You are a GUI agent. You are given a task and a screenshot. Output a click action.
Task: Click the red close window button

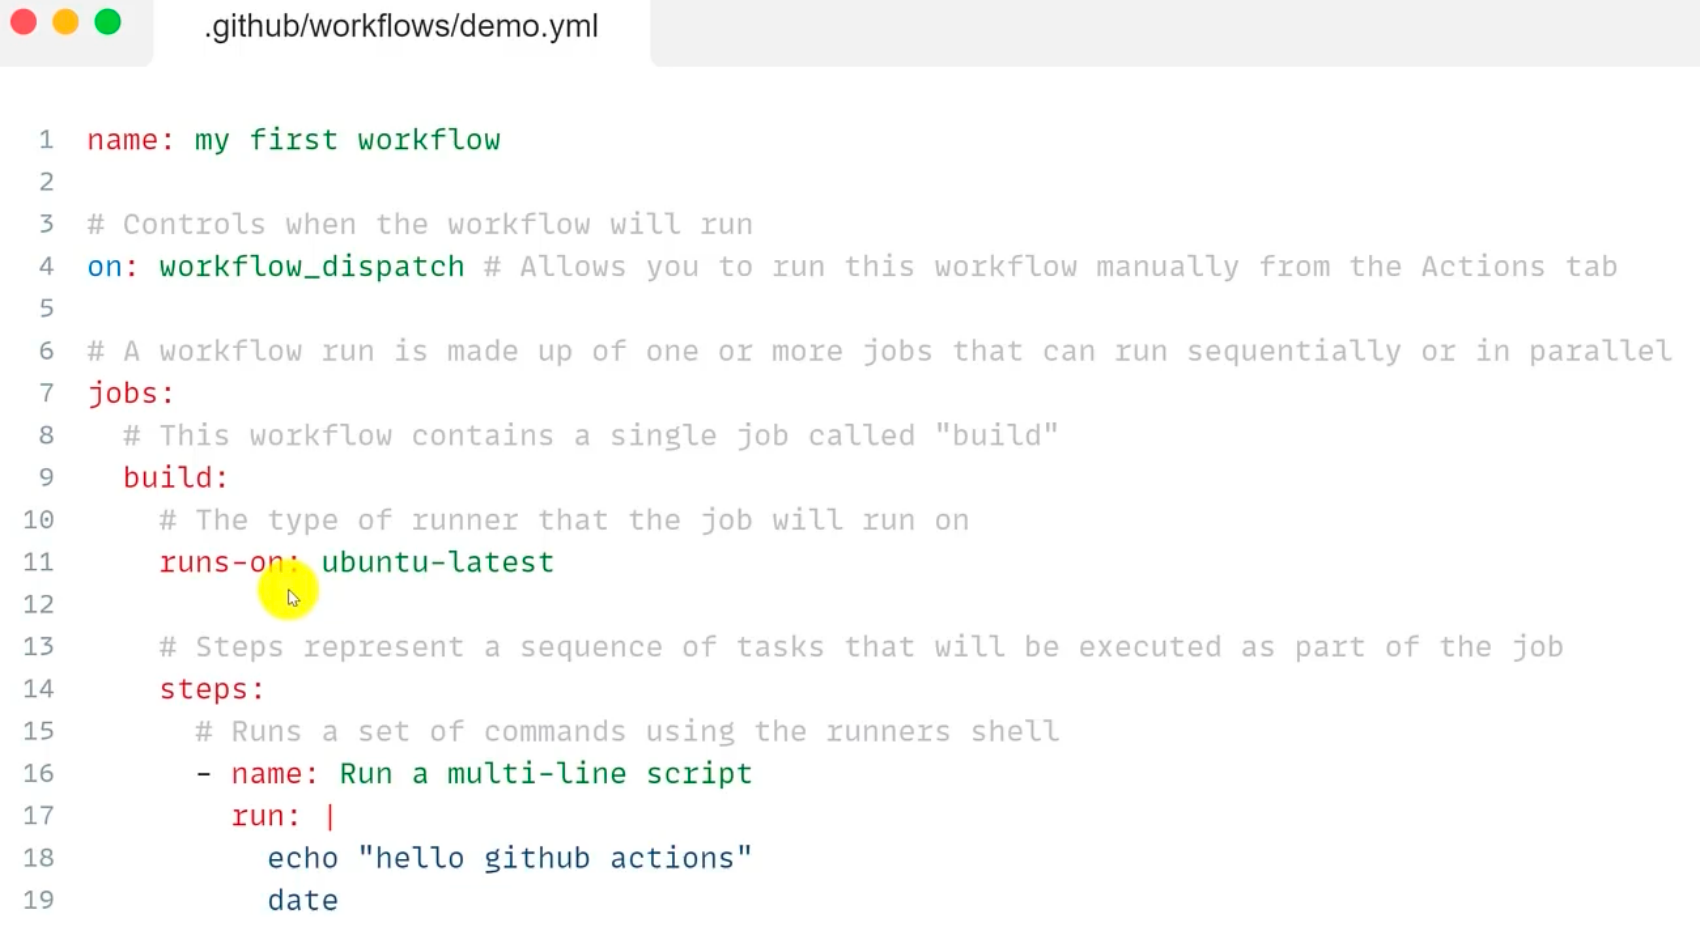pyautogui.click(x=23, y=22)
